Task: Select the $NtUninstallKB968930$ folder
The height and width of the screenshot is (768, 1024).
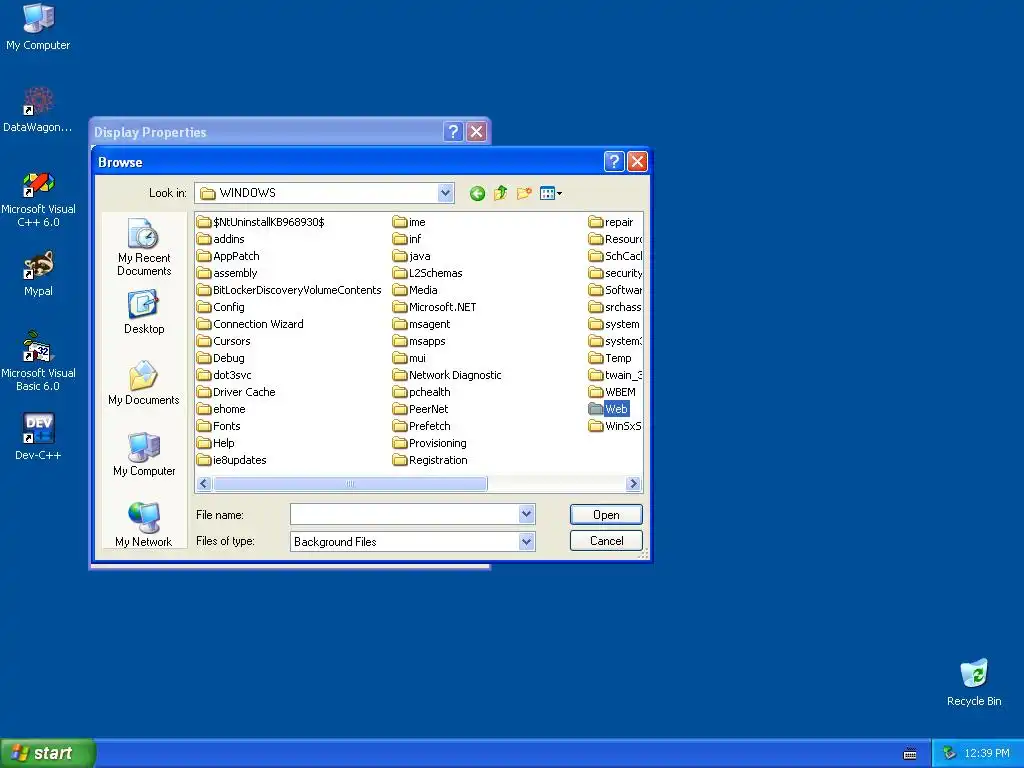Action: [261, 222]
